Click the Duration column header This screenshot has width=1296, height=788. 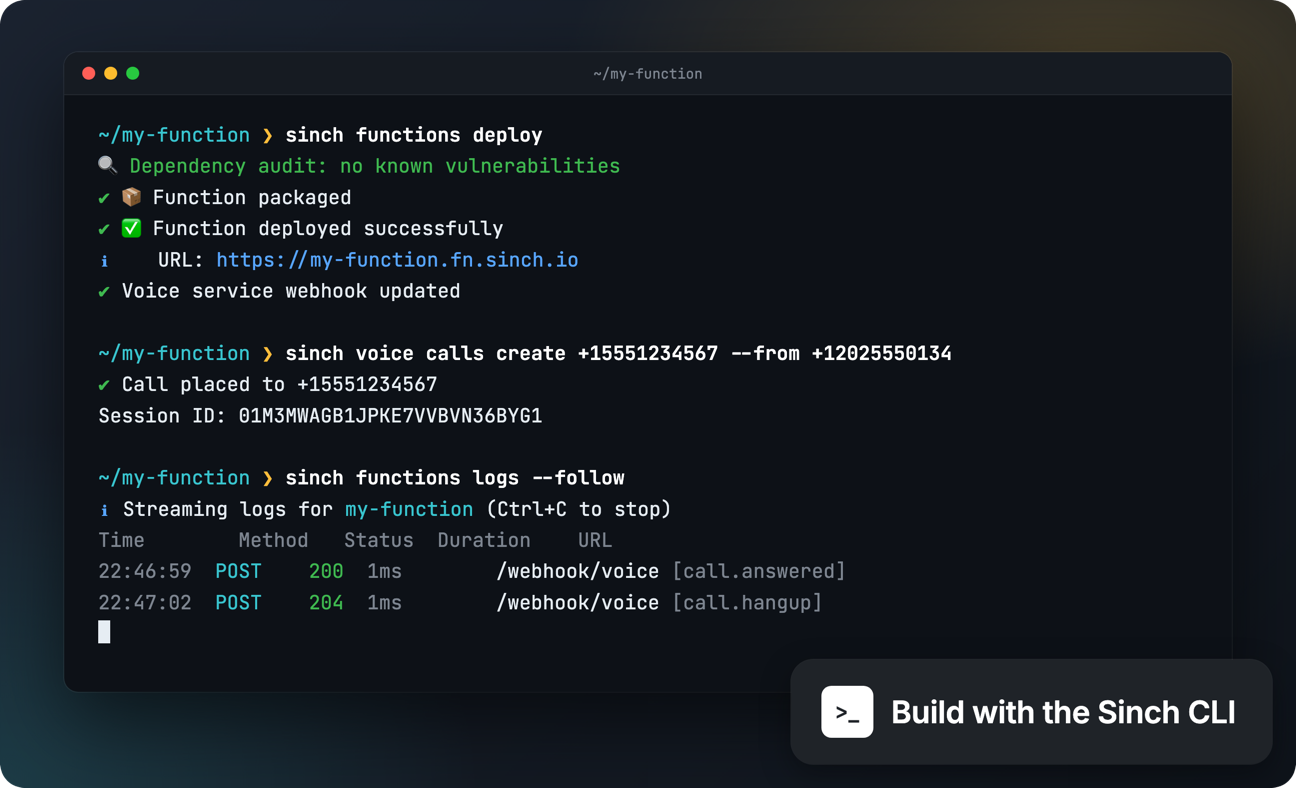(x=484, y=540)
